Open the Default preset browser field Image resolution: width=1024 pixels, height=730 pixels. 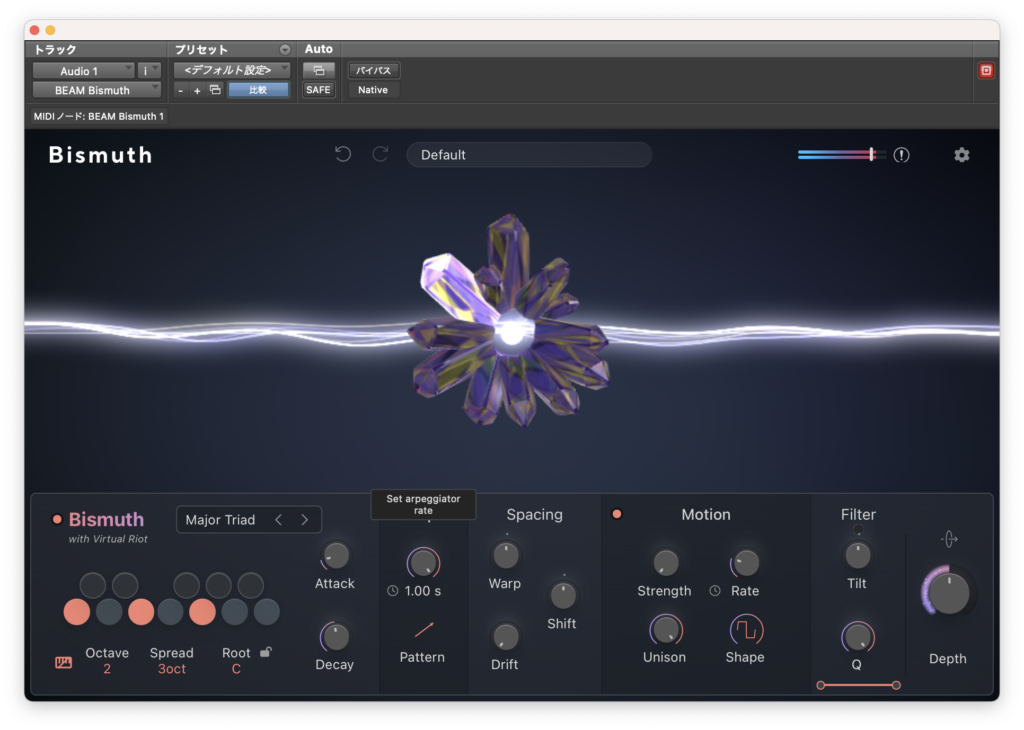[x=529, y=155]
